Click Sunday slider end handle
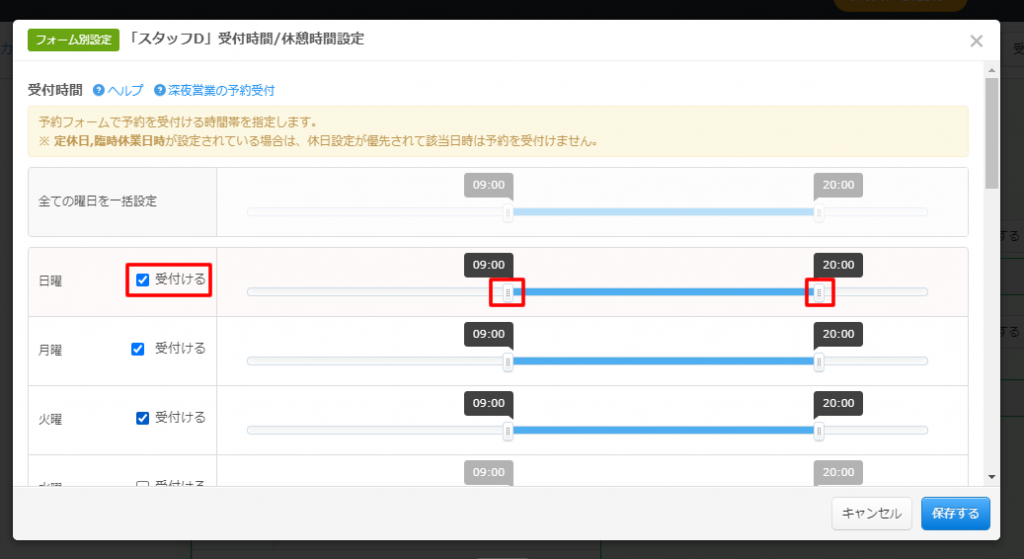Image resolution: width=1024 pixels, height=559 pixels. [x=819, y=293]
